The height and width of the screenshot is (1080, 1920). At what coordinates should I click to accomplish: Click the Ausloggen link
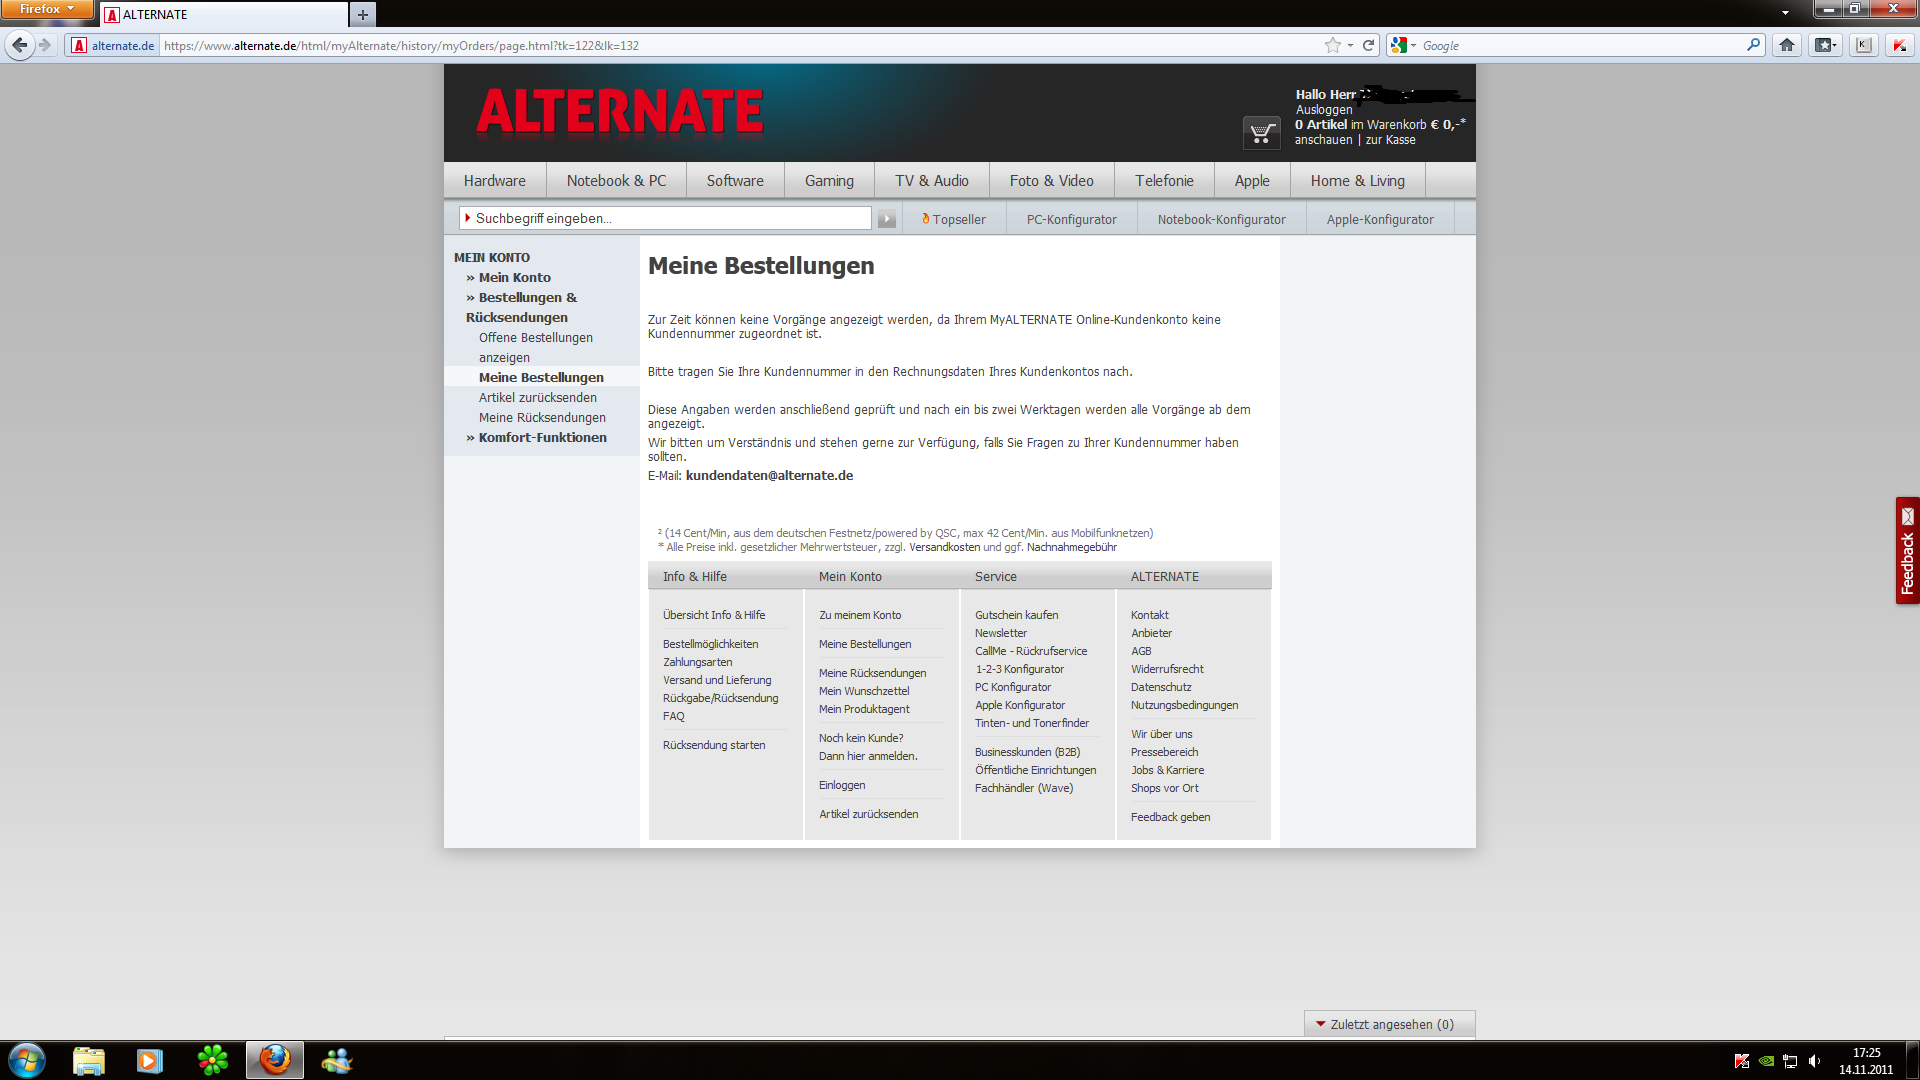tap(1323, 110)
